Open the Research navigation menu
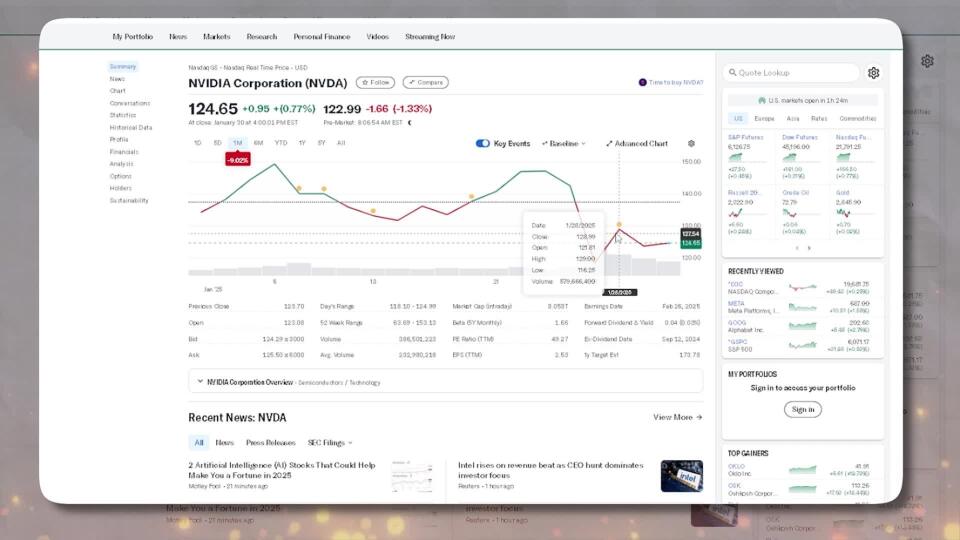960x540 pixels. [x=261, y=37]
